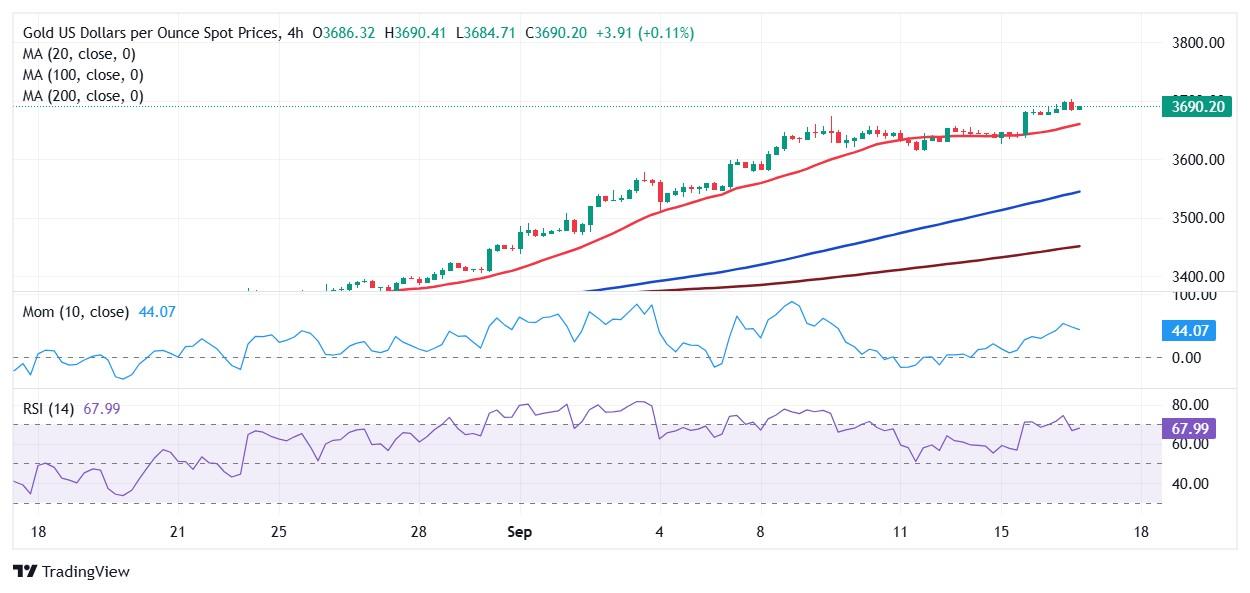Click the green 3690.20 current price tag
1250x593 pixels.
1196,107
